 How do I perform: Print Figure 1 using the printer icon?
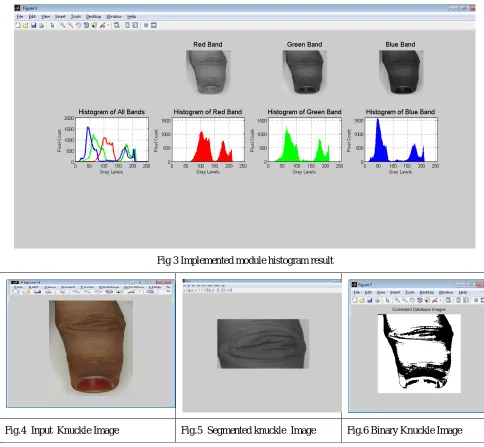point(41,25)
